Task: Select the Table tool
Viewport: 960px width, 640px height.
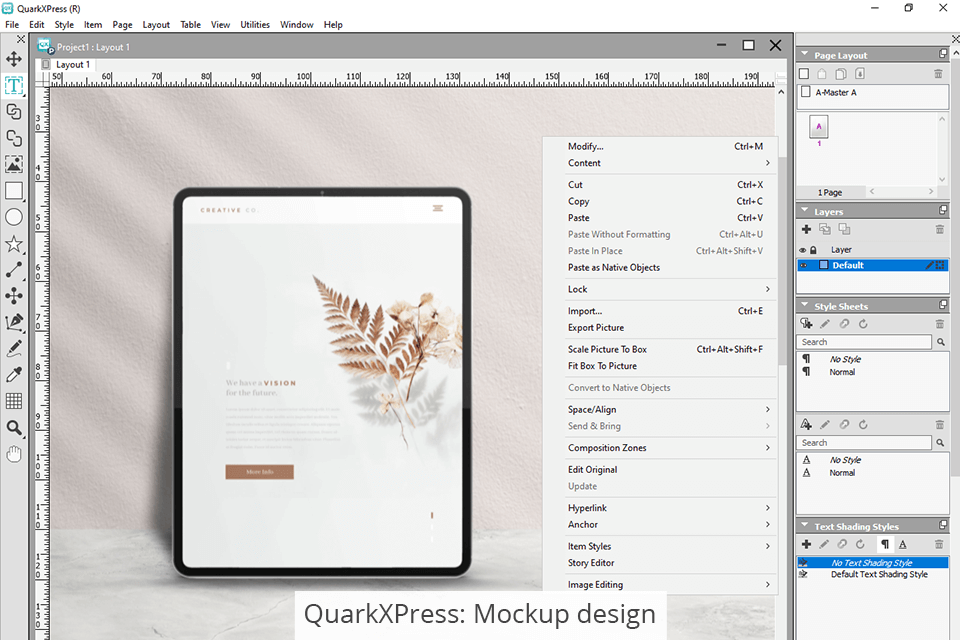Action: click(x=13, y=401)
